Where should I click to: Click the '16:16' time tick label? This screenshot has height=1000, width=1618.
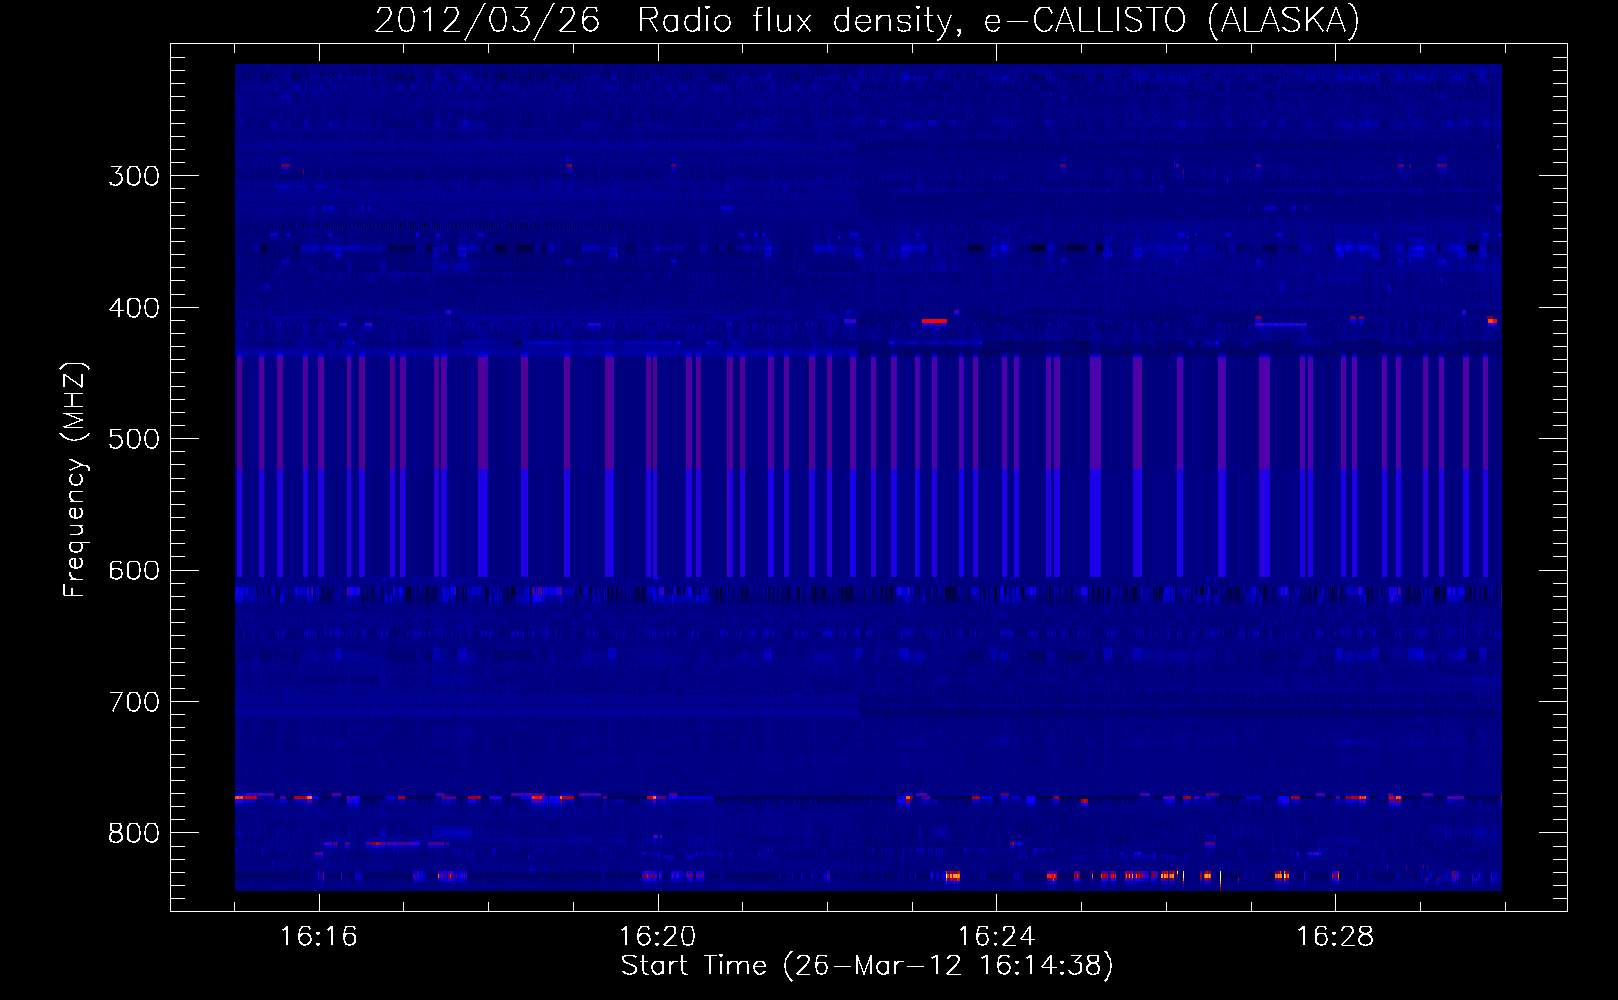(x=319, y=937)
